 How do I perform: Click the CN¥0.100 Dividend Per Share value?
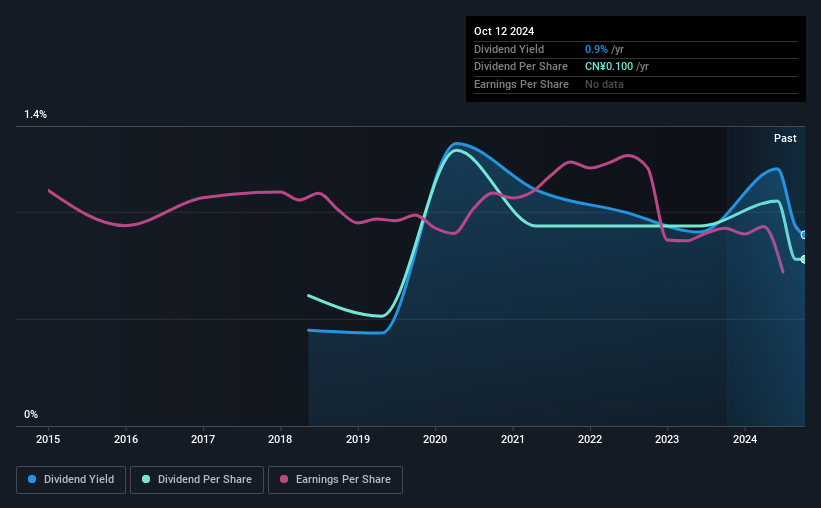click(609, 67)
